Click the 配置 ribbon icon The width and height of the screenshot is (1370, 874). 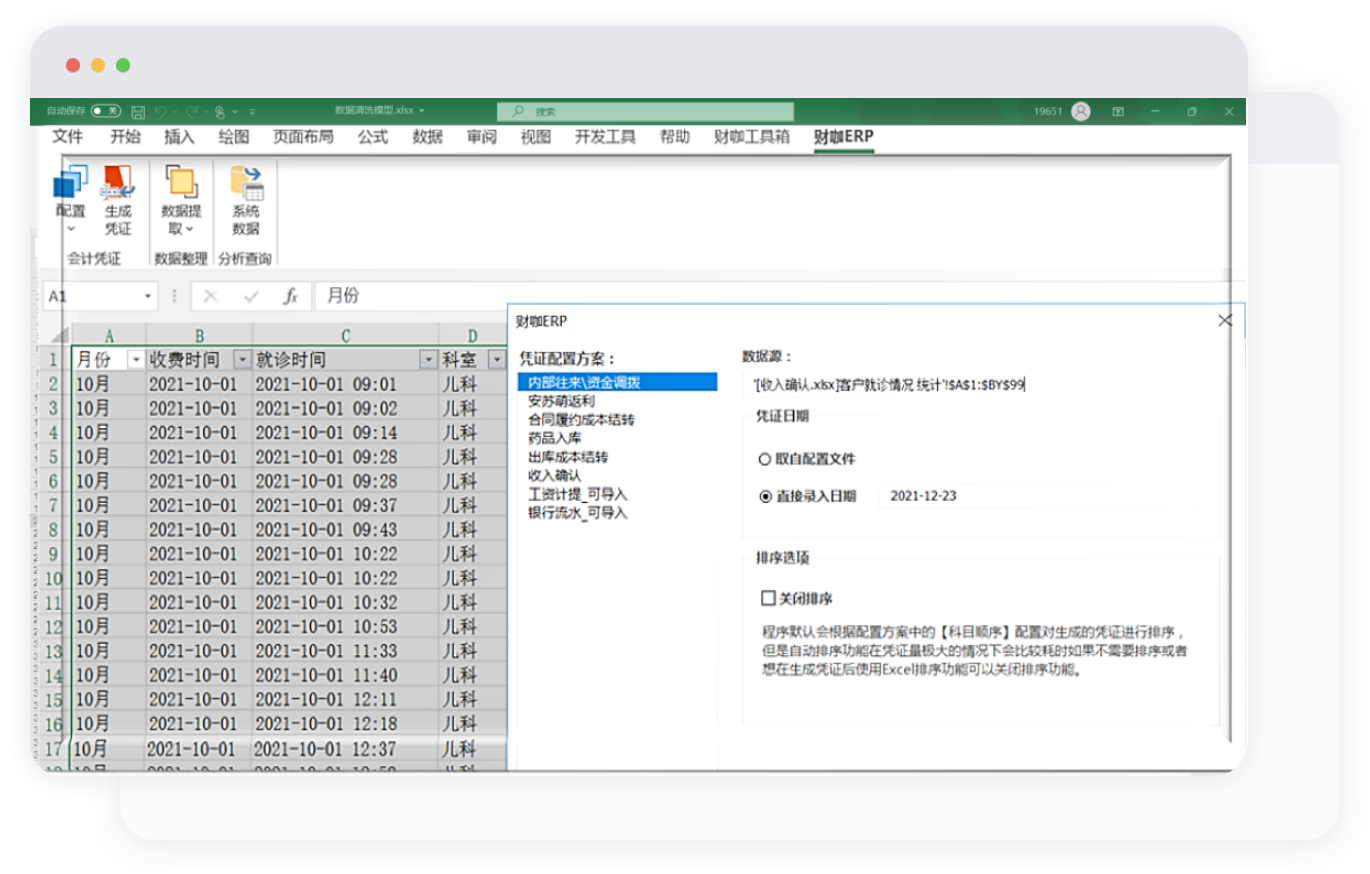tap(71, 187)
